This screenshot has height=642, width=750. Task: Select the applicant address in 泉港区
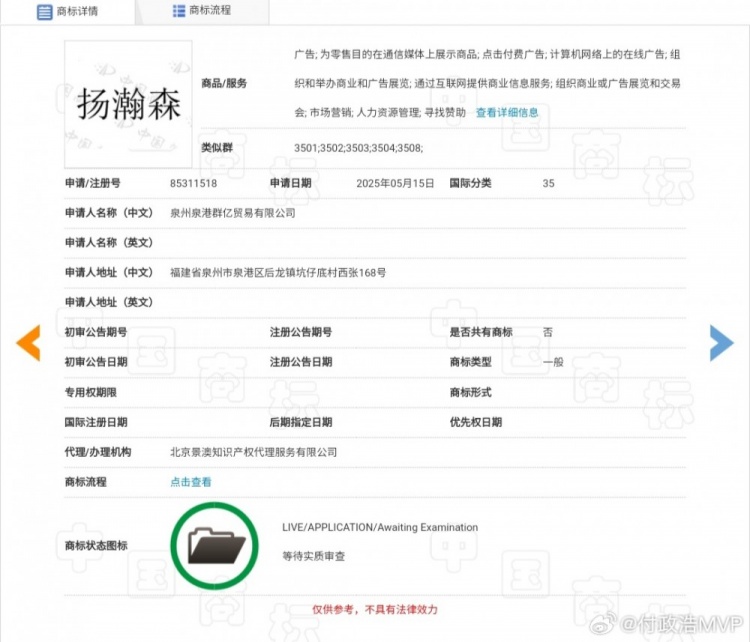click(278, 272)
